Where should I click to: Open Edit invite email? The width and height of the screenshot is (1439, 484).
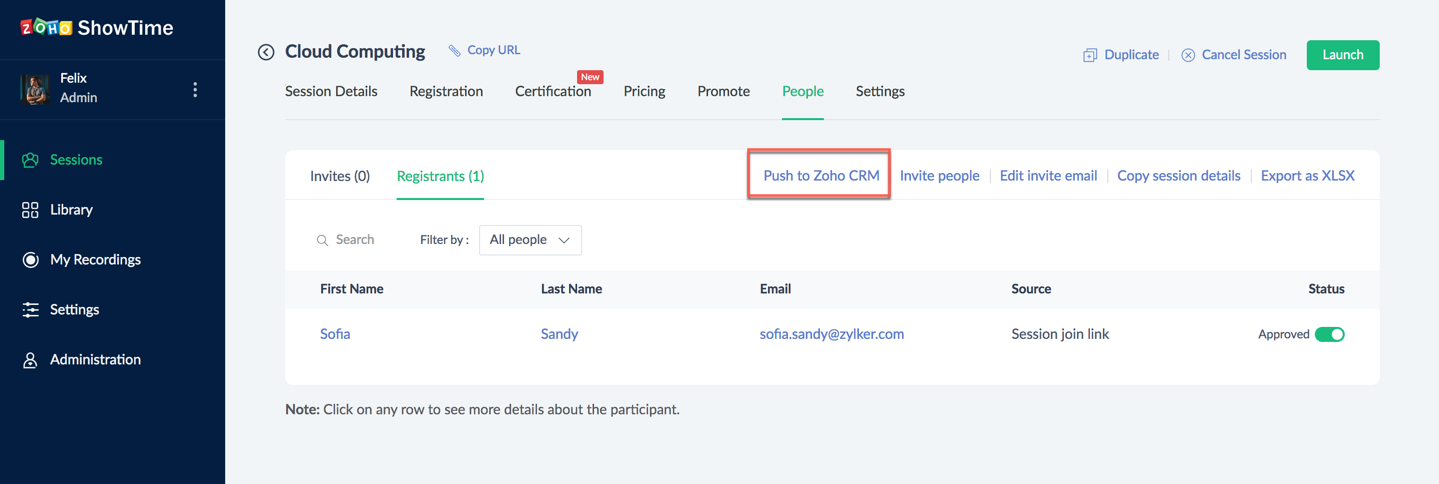pyautogui.click(x=1048, y=175)
